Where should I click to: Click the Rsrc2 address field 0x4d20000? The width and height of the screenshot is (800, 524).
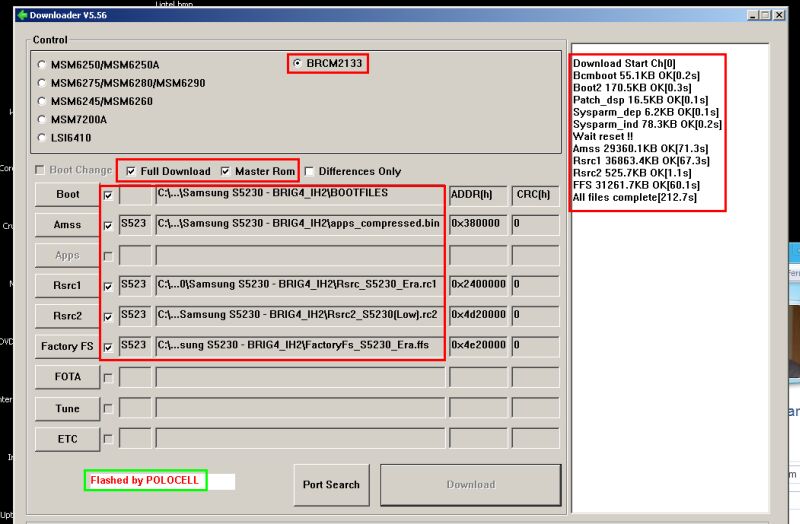tap(478, 316)
